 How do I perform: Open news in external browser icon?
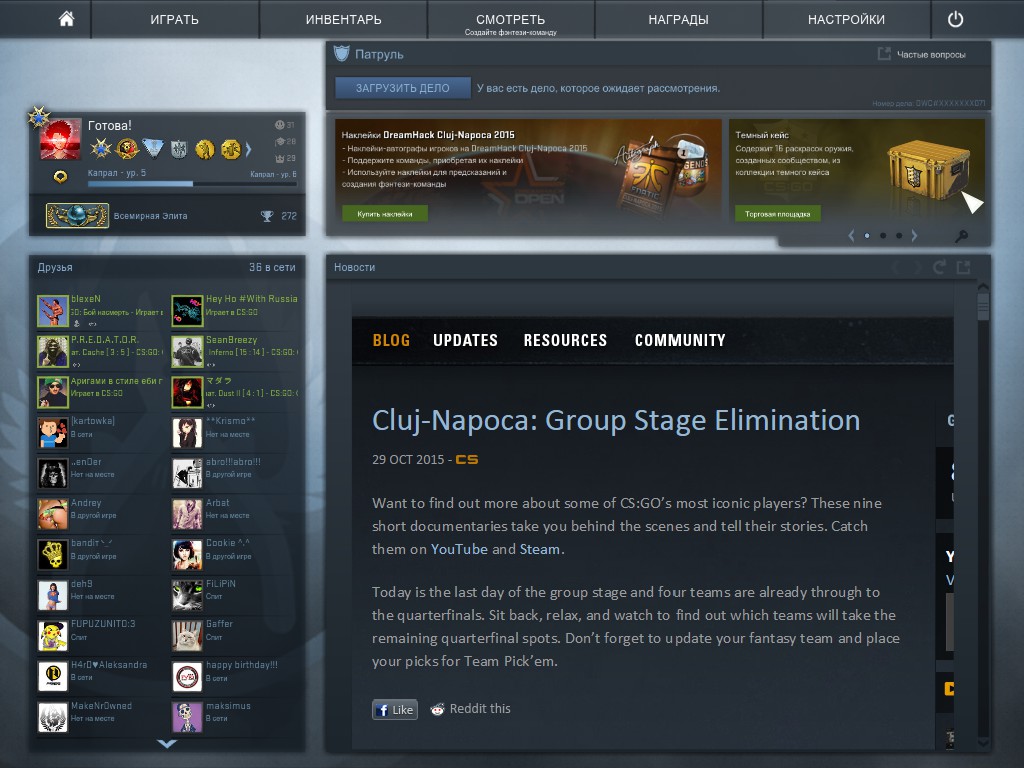pyautogui.click(x=963, y=267)
